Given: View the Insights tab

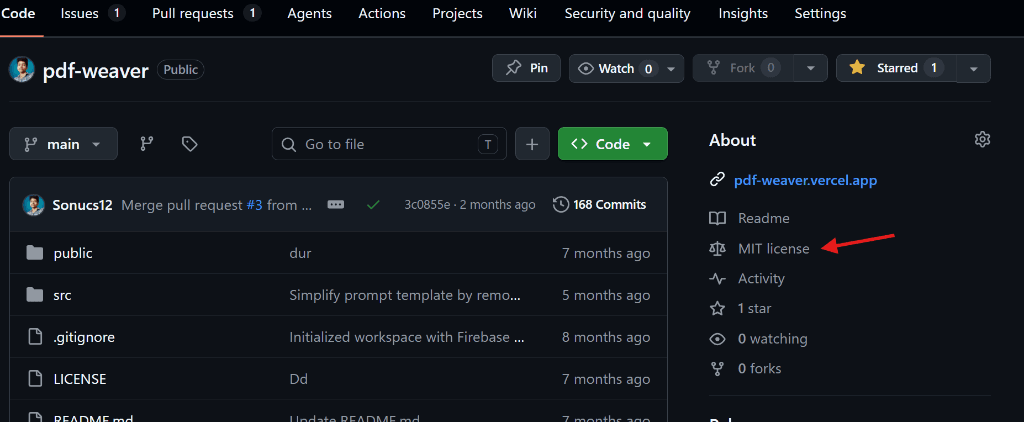Looking at the screenshot, I should [743, 13].
